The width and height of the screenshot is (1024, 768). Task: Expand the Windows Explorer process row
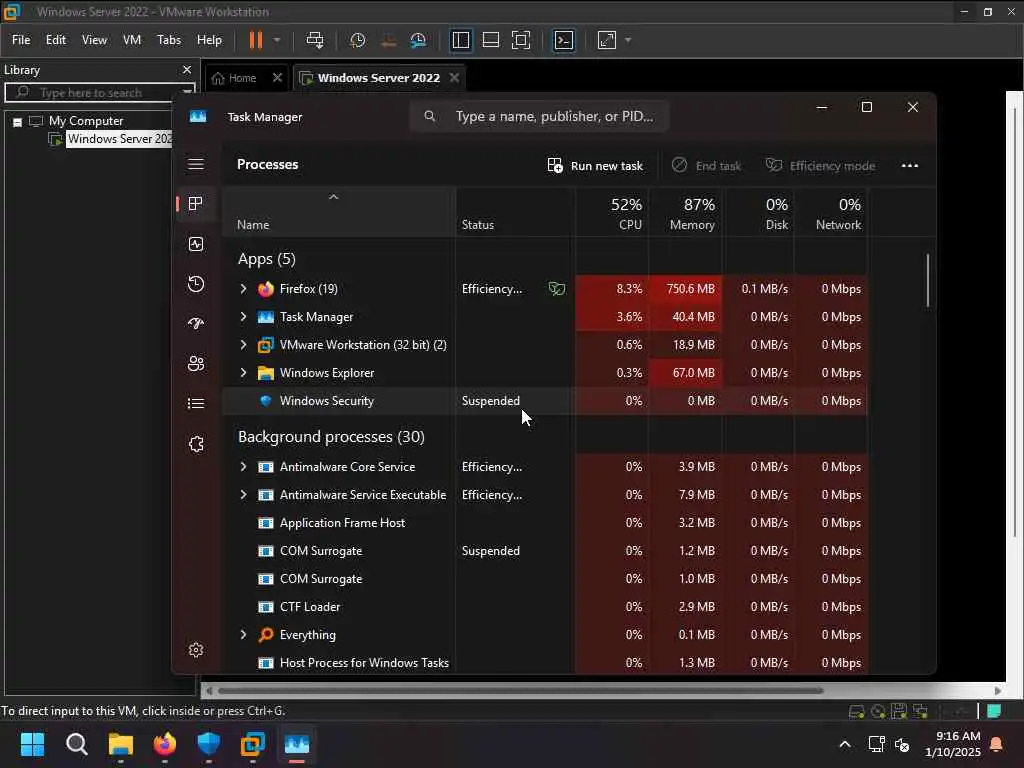pos(243,373)
